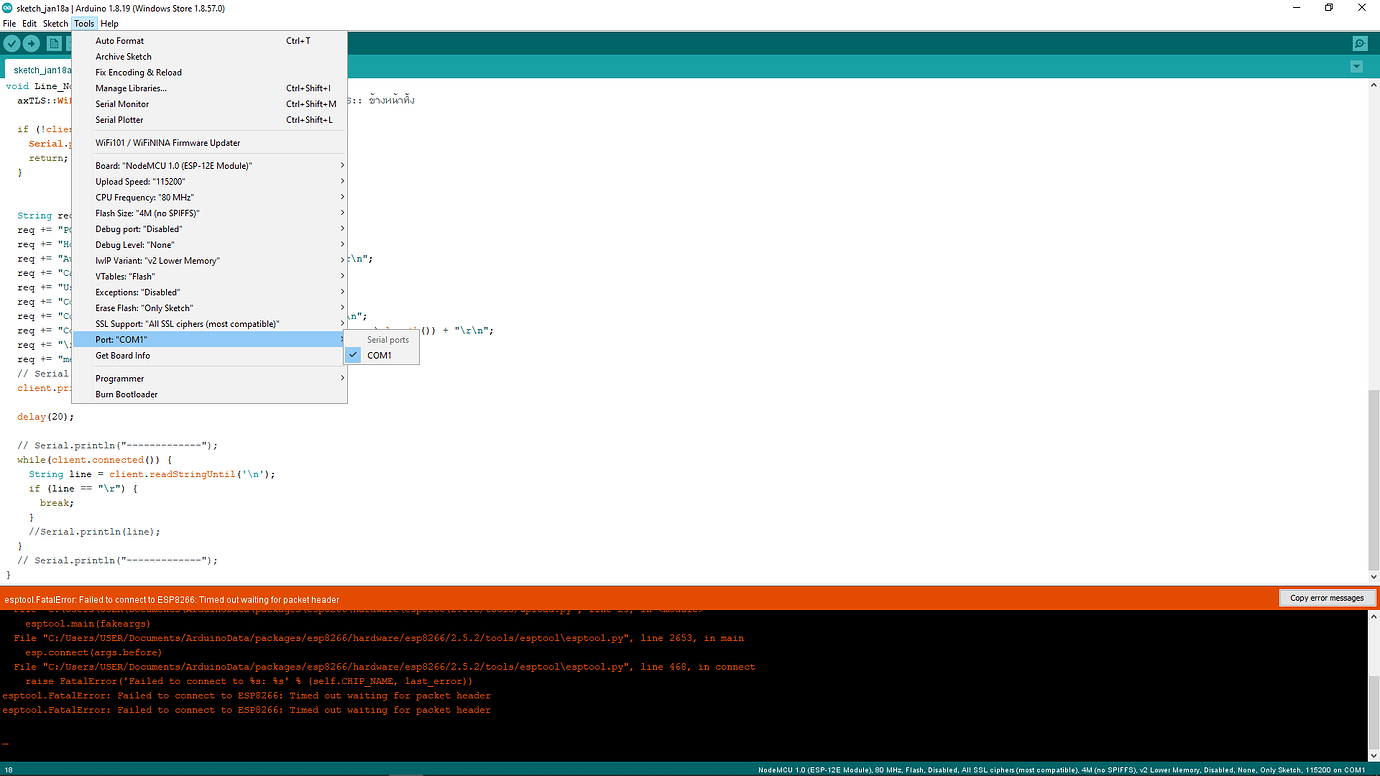
Task: Create a new sketch with the New icon
Action: pyautogui.click(x=52, y=43)
